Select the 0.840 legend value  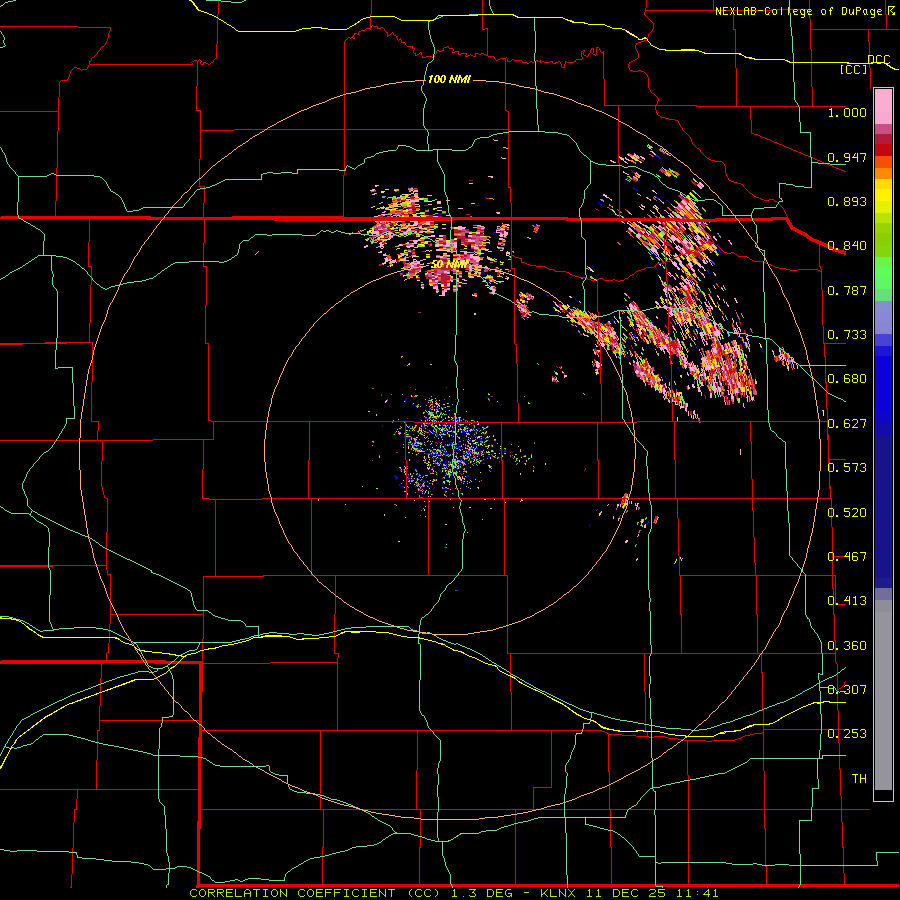click(x=847, y=245)
